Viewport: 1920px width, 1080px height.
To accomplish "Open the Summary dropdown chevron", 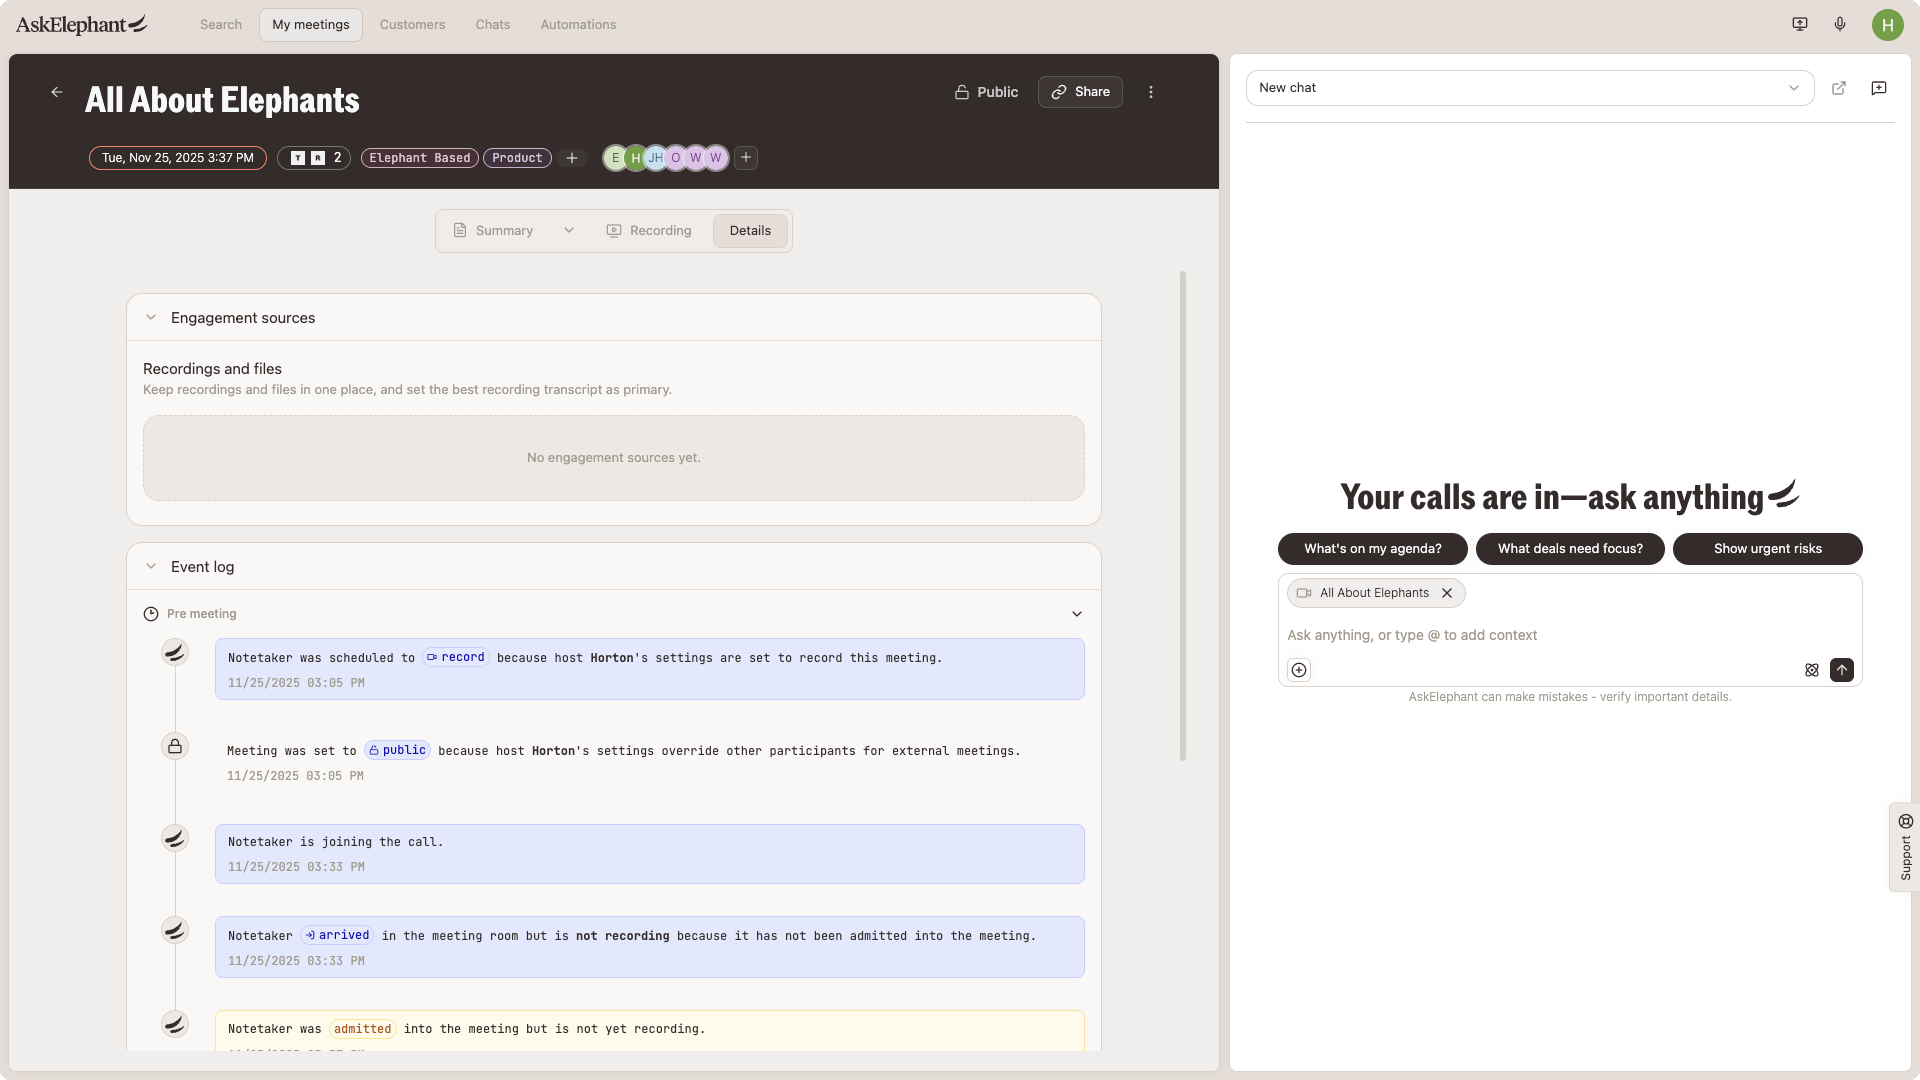I will tap(569, 231).
